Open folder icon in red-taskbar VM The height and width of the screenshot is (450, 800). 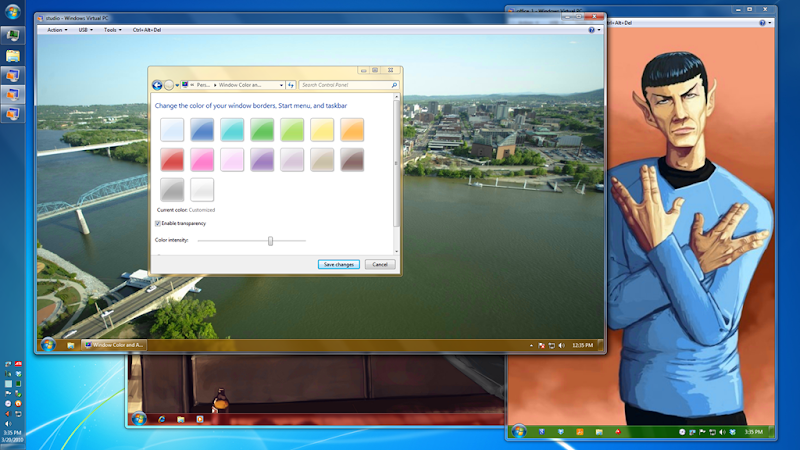click(181, 419)
